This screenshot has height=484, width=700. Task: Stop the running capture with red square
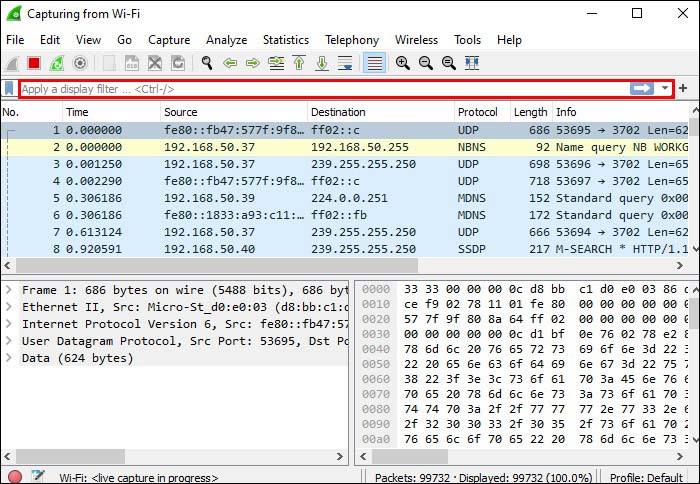[34, 63]
